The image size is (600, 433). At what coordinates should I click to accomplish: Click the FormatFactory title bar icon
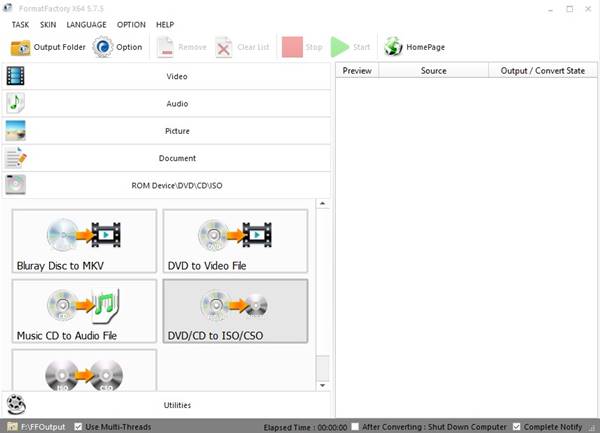[x=8, y=8]
